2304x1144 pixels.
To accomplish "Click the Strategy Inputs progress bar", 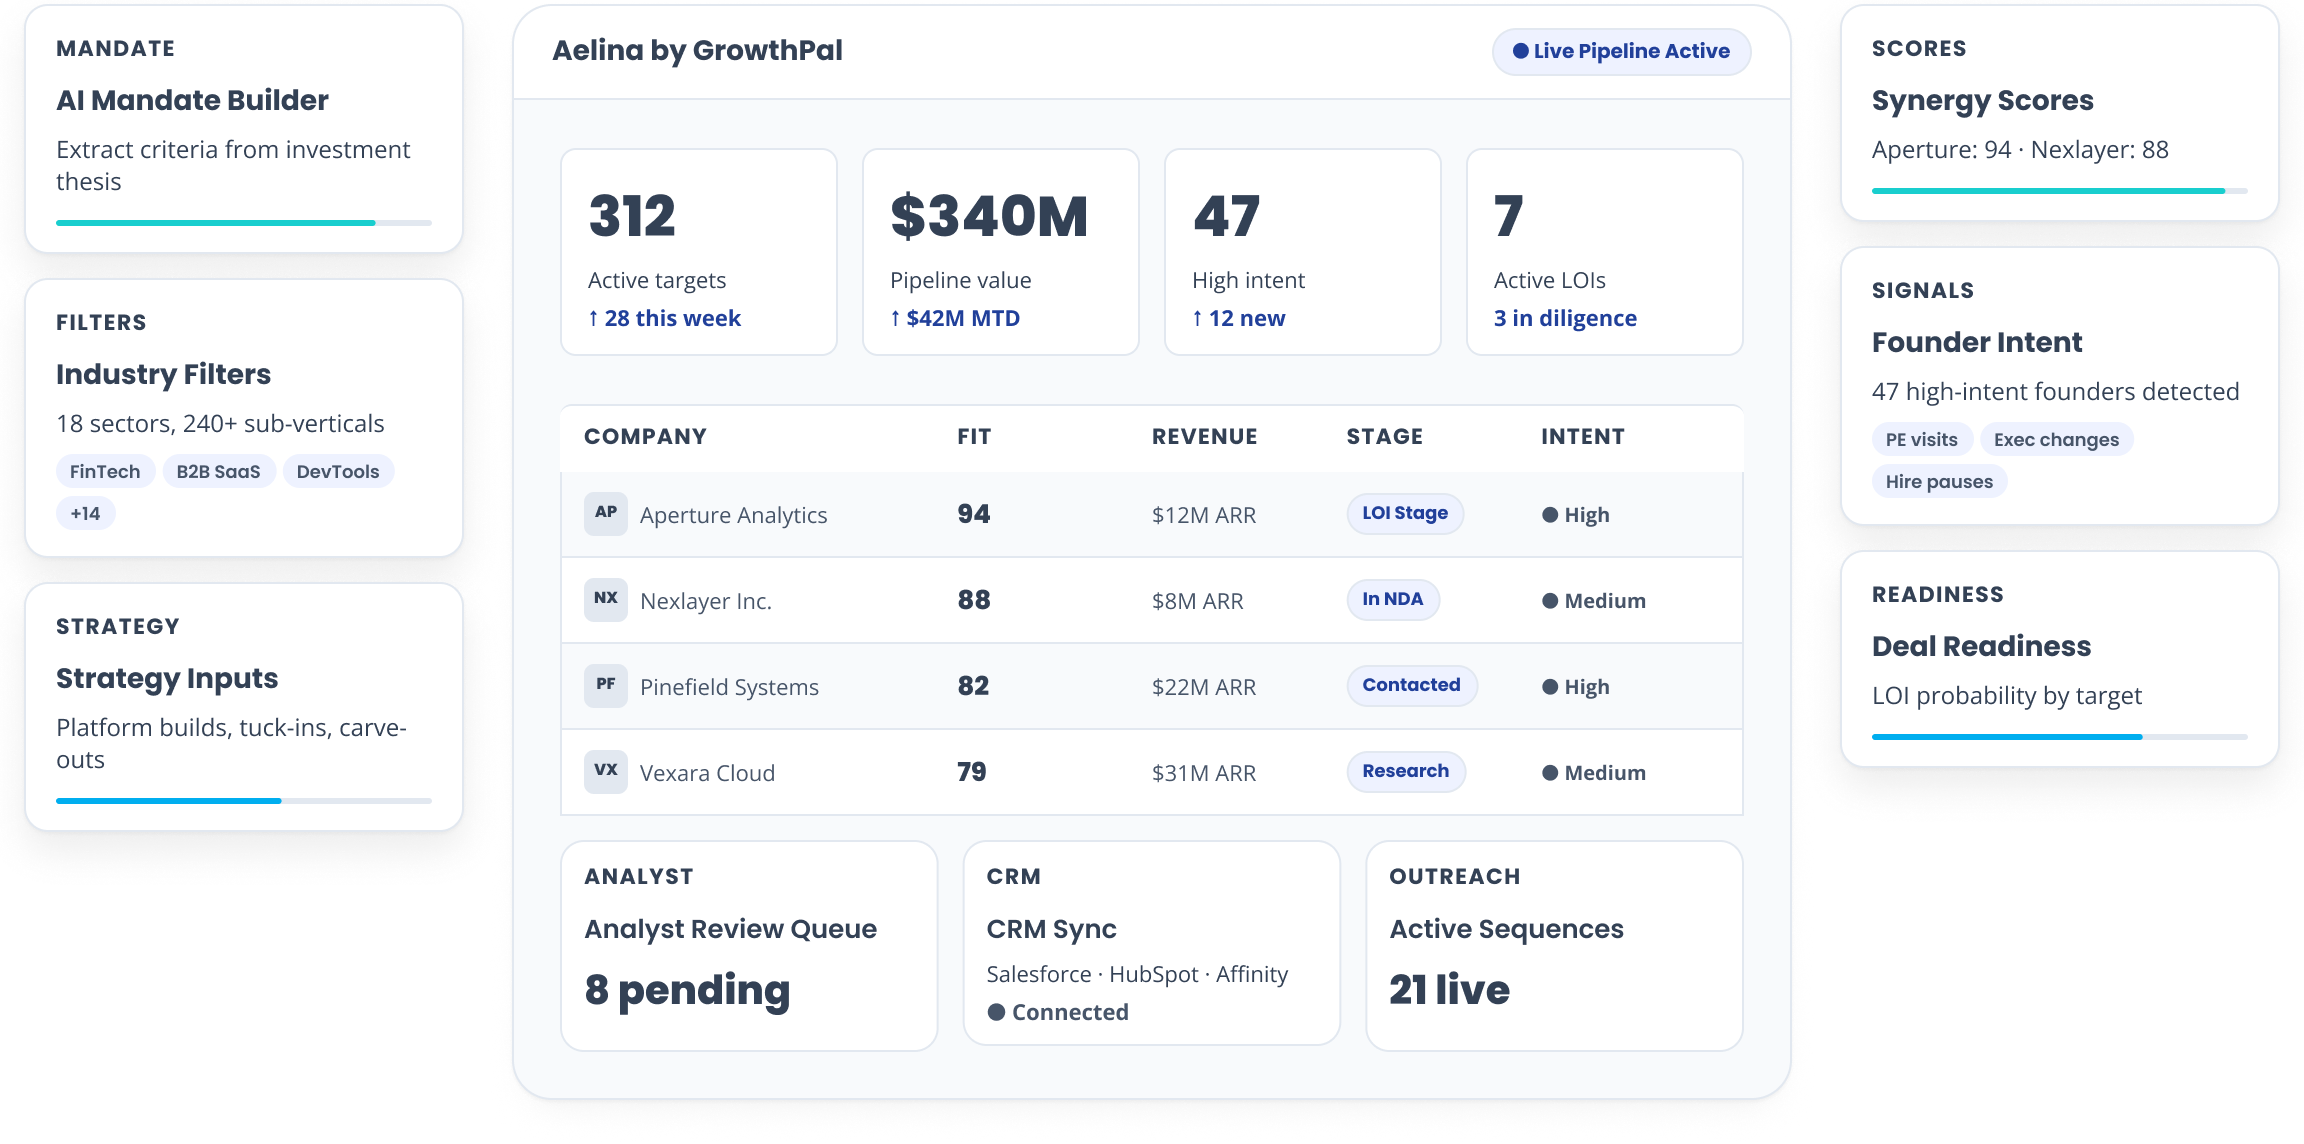I will pos(244,801).
